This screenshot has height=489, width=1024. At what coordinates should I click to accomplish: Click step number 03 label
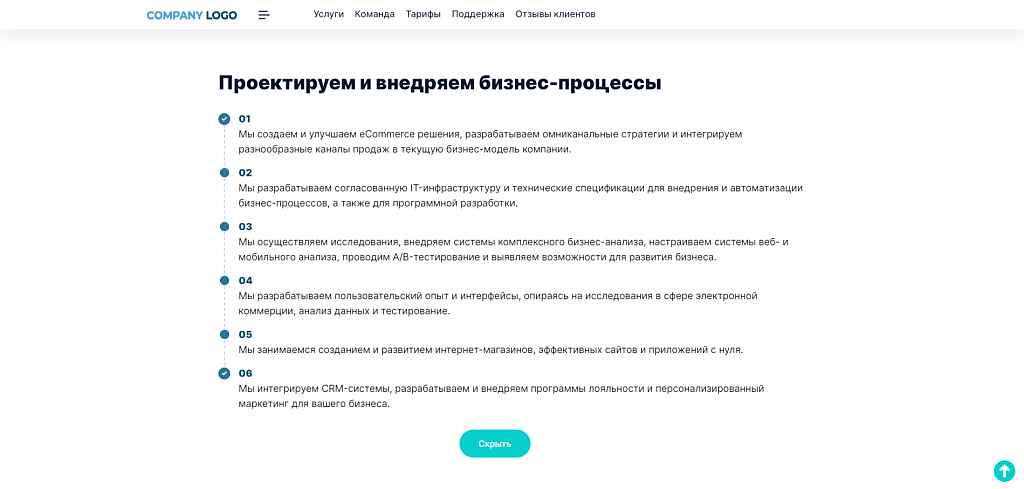245,227
